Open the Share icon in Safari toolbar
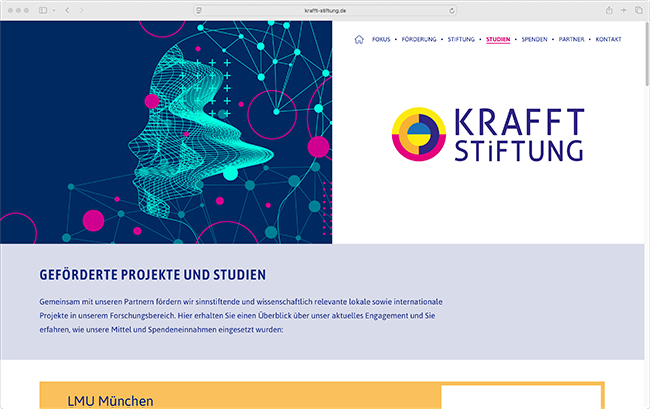The image size is (650, 409). tap(609, 10)
